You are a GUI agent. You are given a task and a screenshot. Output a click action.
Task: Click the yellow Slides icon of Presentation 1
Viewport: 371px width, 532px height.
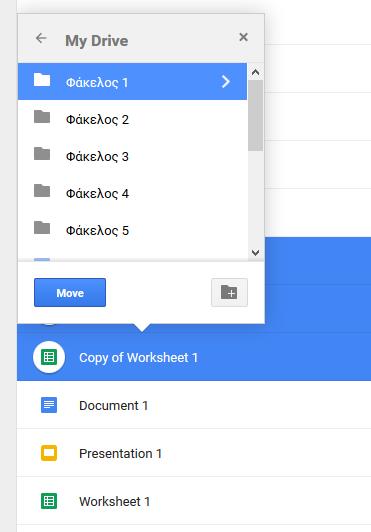click(x=49, y=453)
